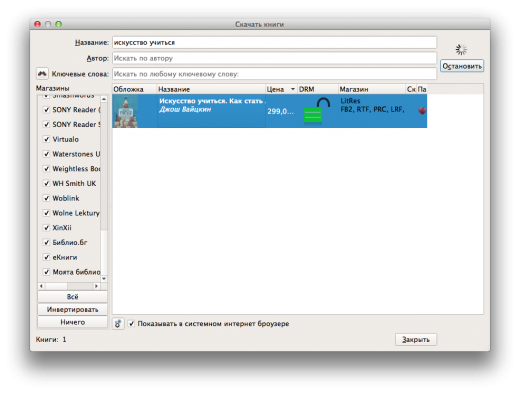This screenshot has height=393, width=520.
Task: Click the Магазин column header
Action: pos(372,89)
